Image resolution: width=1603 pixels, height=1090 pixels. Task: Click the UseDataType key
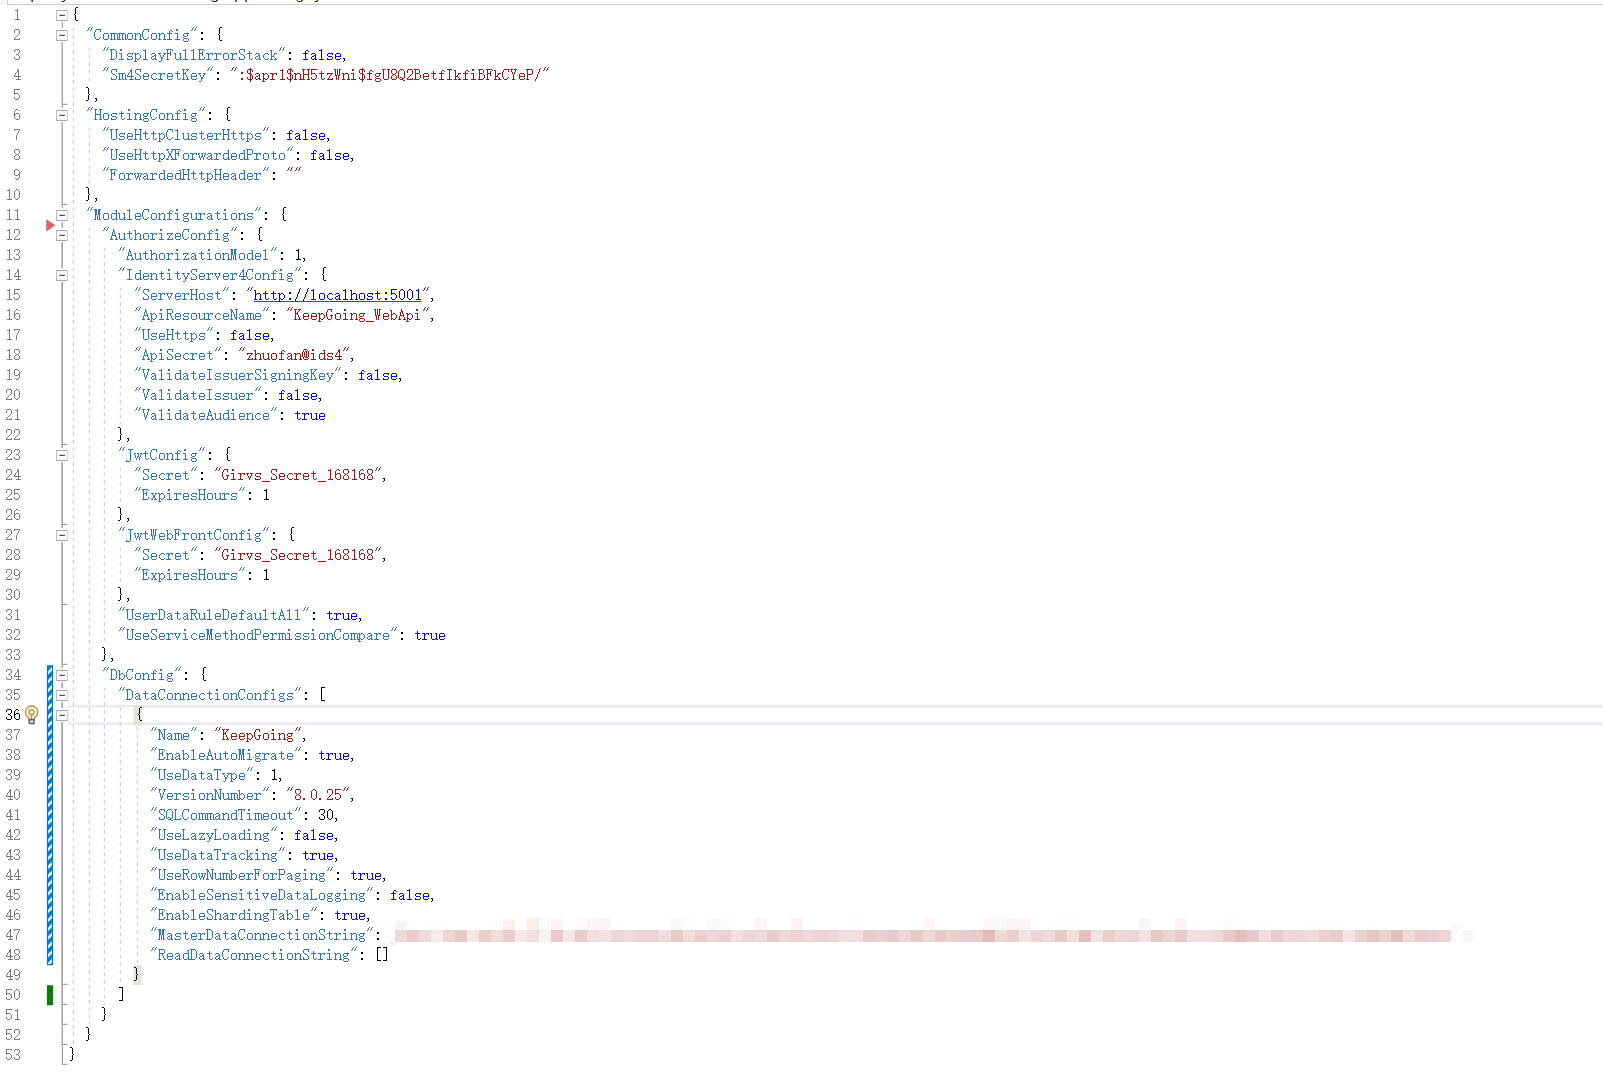click(x=202, y=775)
